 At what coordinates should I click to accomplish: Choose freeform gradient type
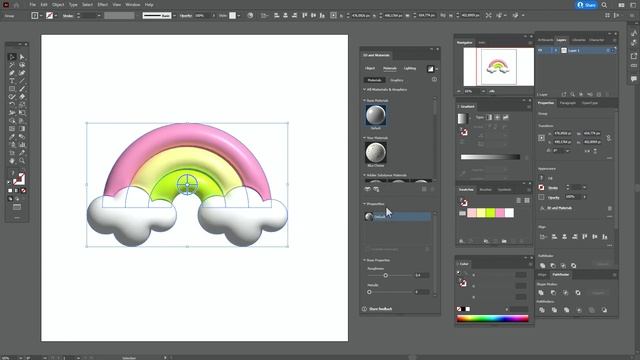tap(505, 117)
